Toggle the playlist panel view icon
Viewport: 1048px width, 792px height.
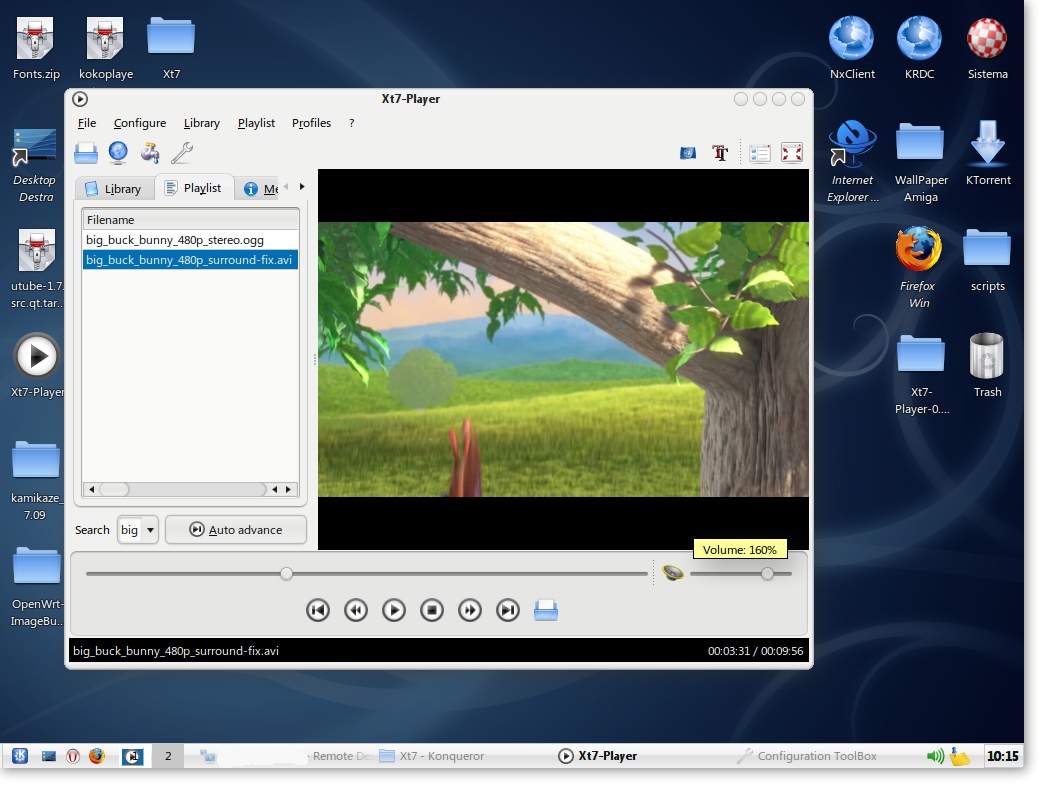click(x=760, y=153)
